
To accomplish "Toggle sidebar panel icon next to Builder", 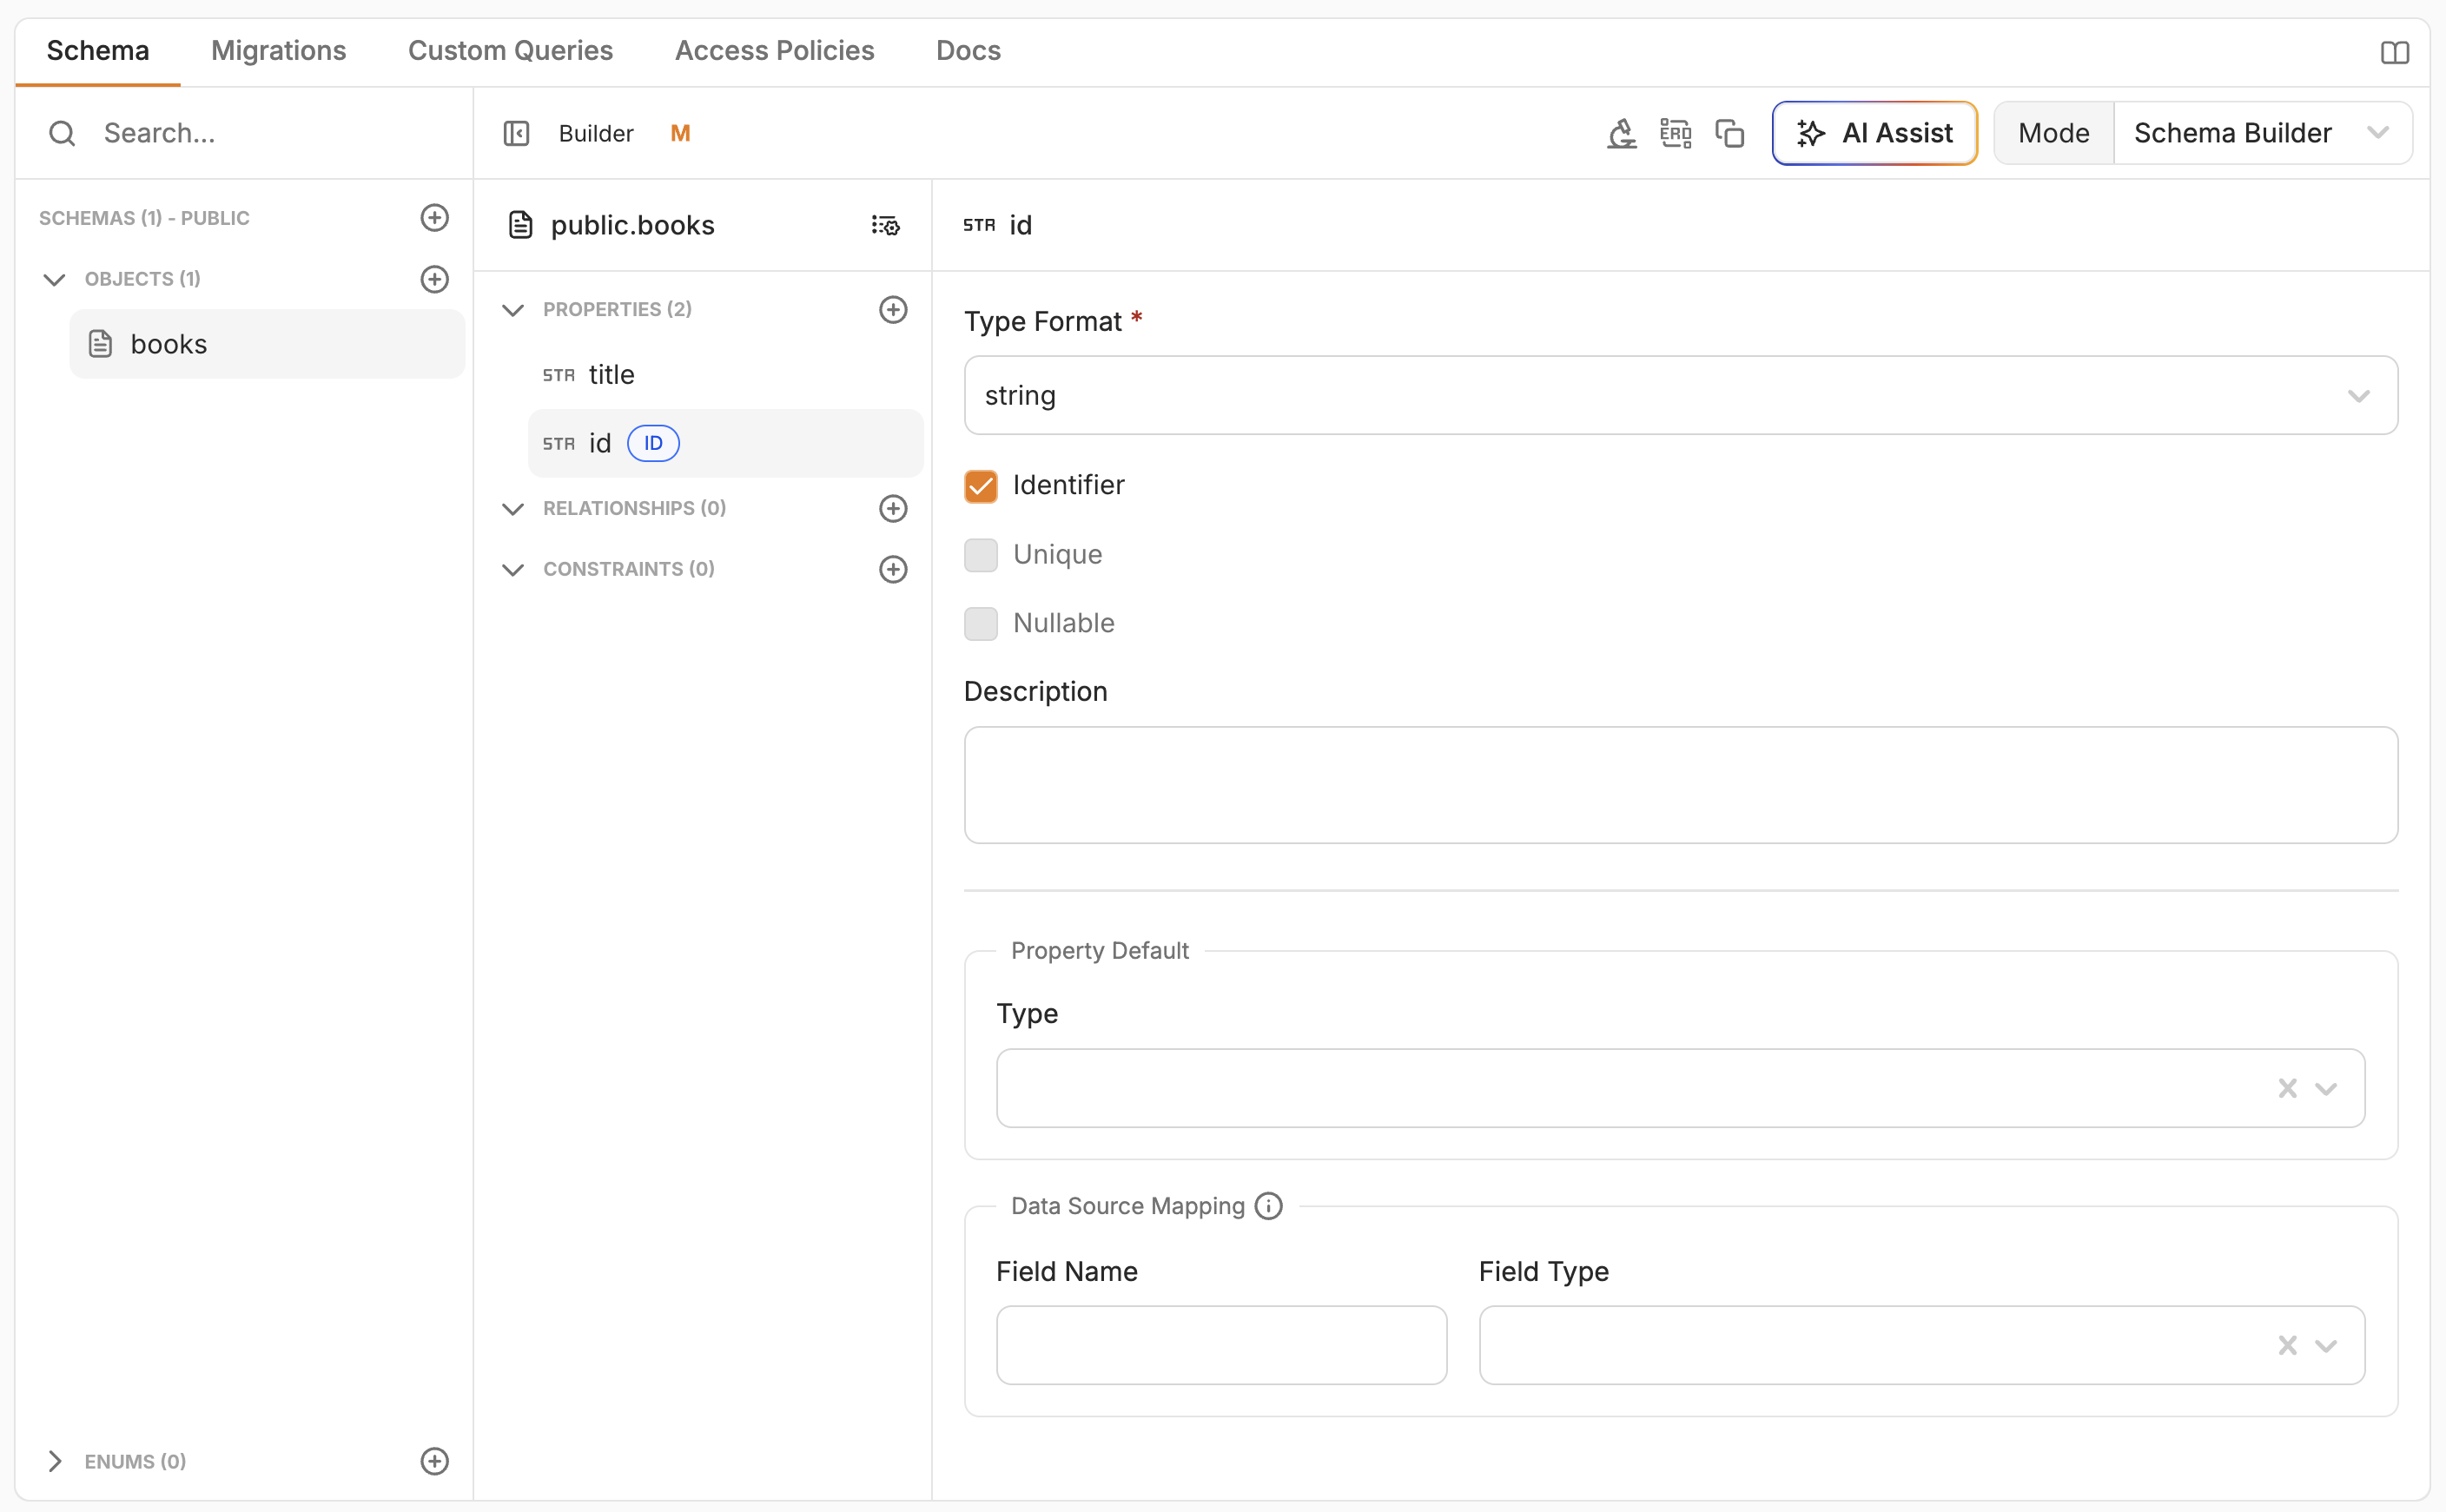I will pos(516,134).
